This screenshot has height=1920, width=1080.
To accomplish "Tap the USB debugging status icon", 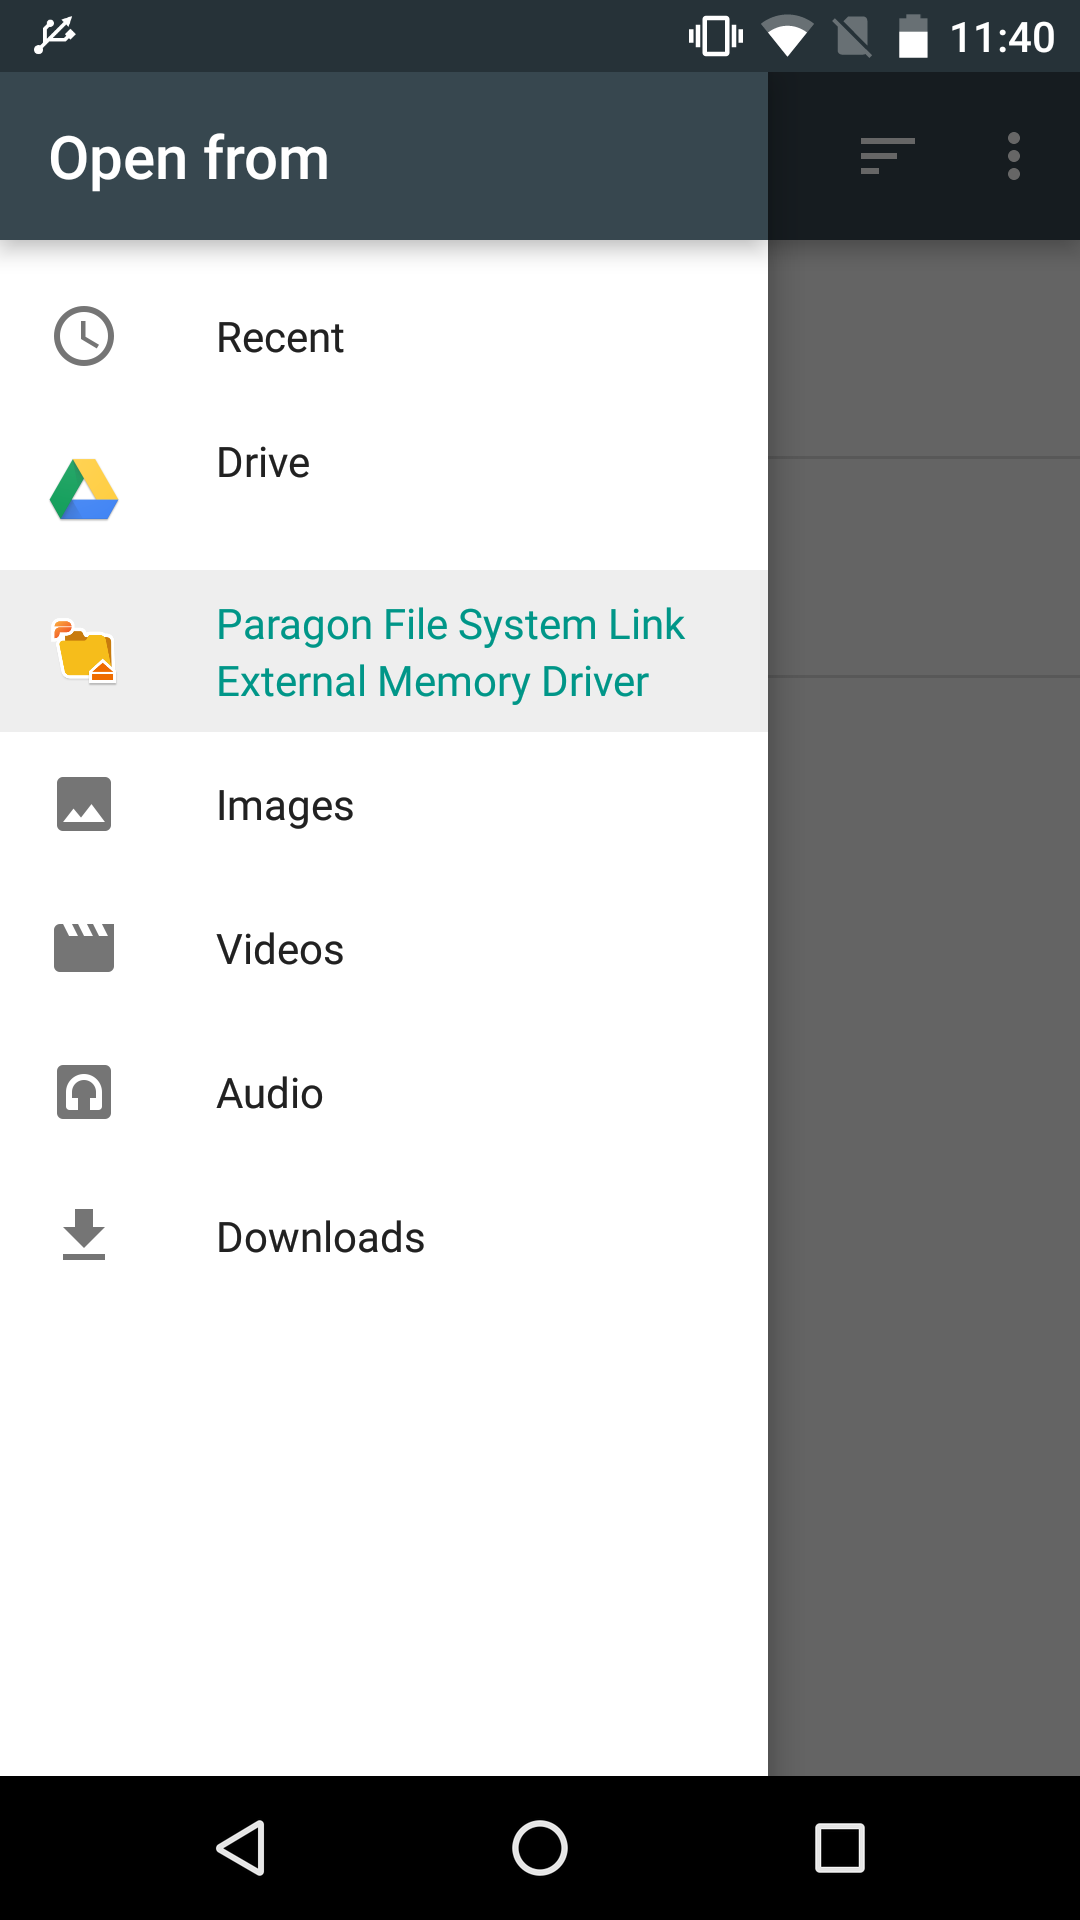I will 54,36.
